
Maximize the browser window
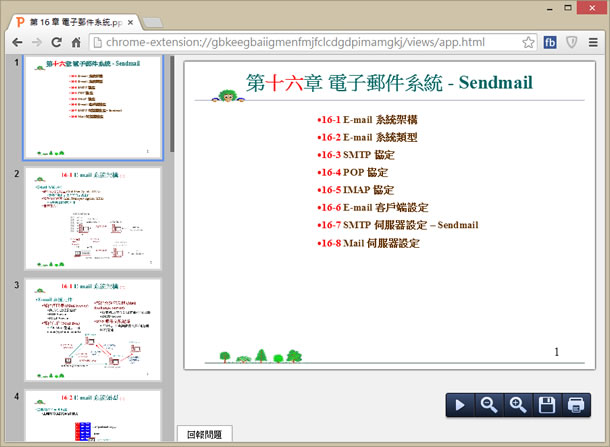[568, 8]
